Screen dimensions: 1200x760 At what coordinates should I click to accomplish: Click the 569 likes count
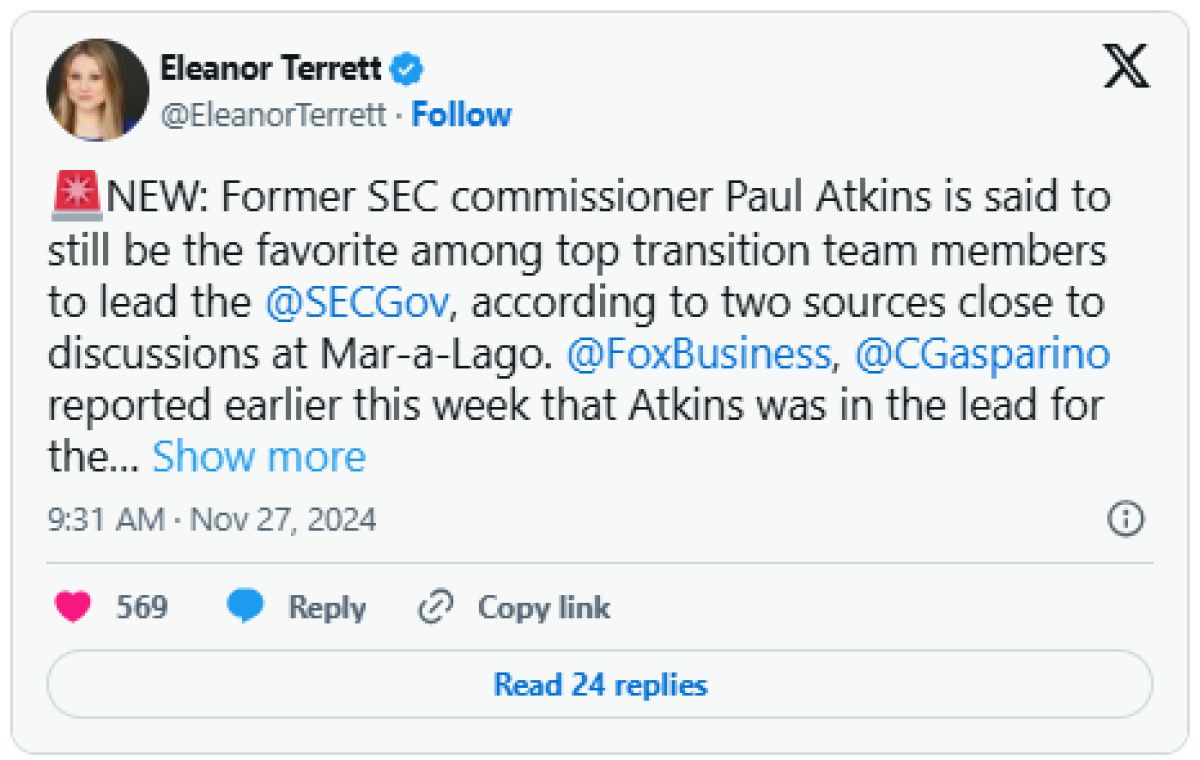(x=142, y=607)
